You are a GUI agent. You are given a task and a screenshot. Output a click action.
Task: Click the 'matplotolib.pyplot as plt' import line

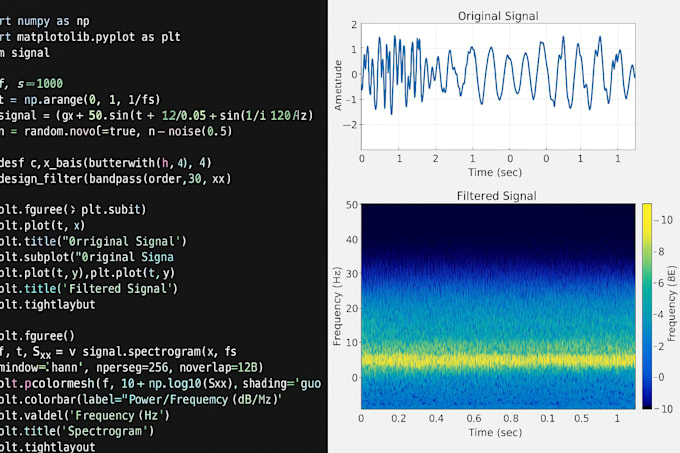[x=90, y=37]
